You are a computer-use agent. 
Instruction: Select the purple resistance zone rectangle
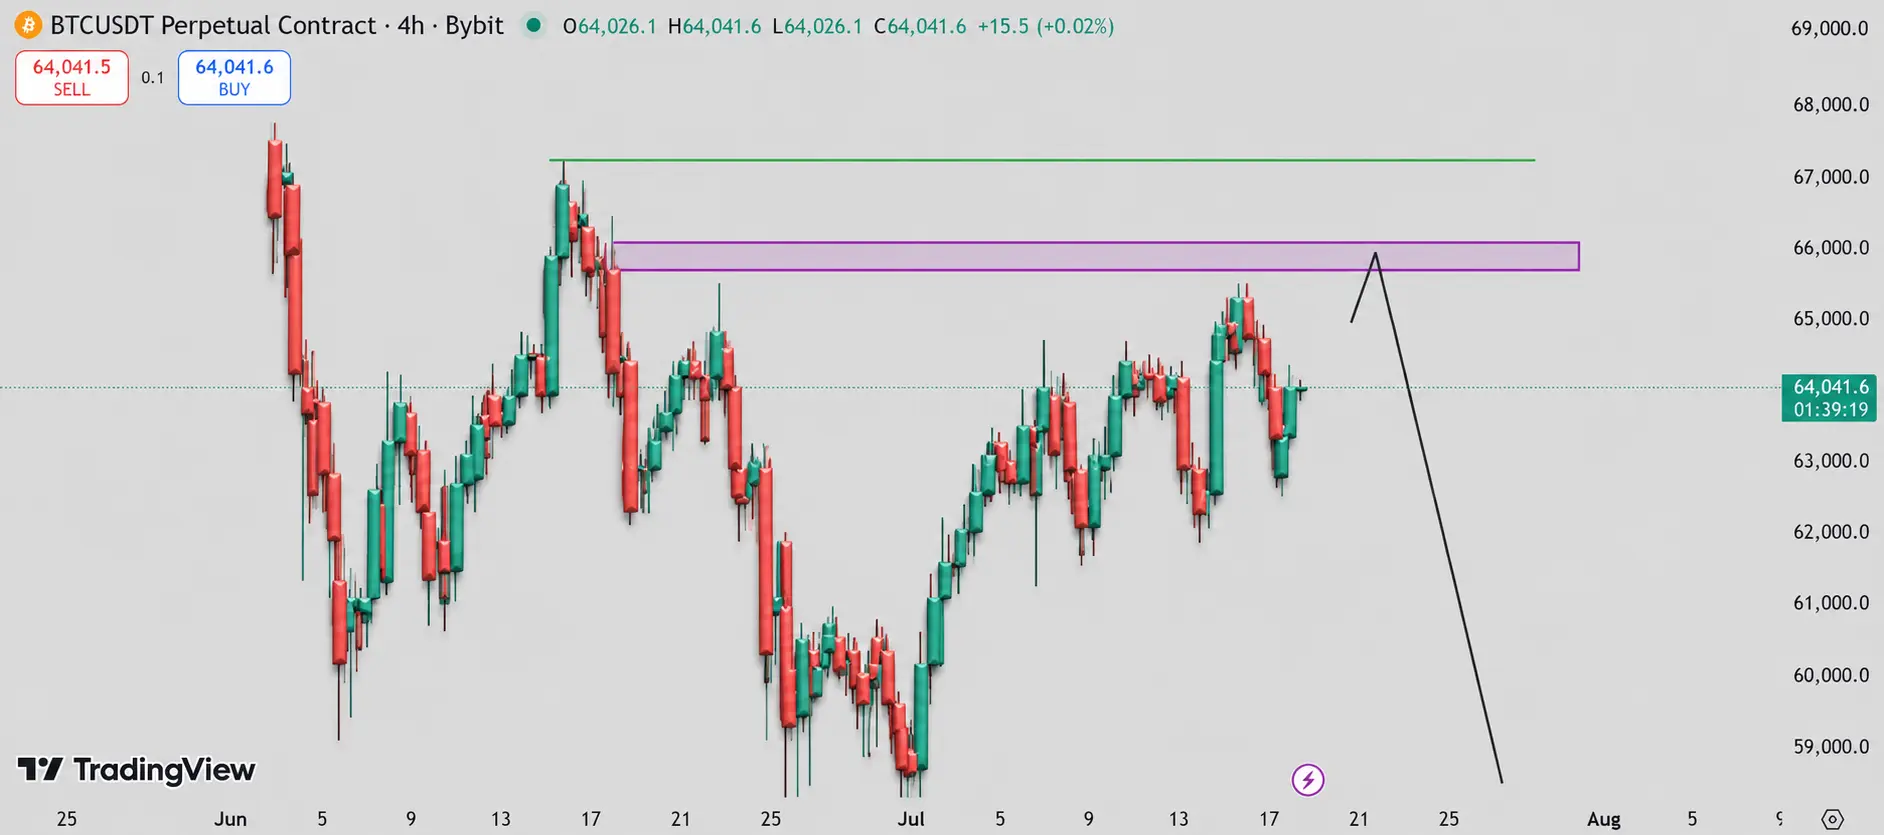1096,256
